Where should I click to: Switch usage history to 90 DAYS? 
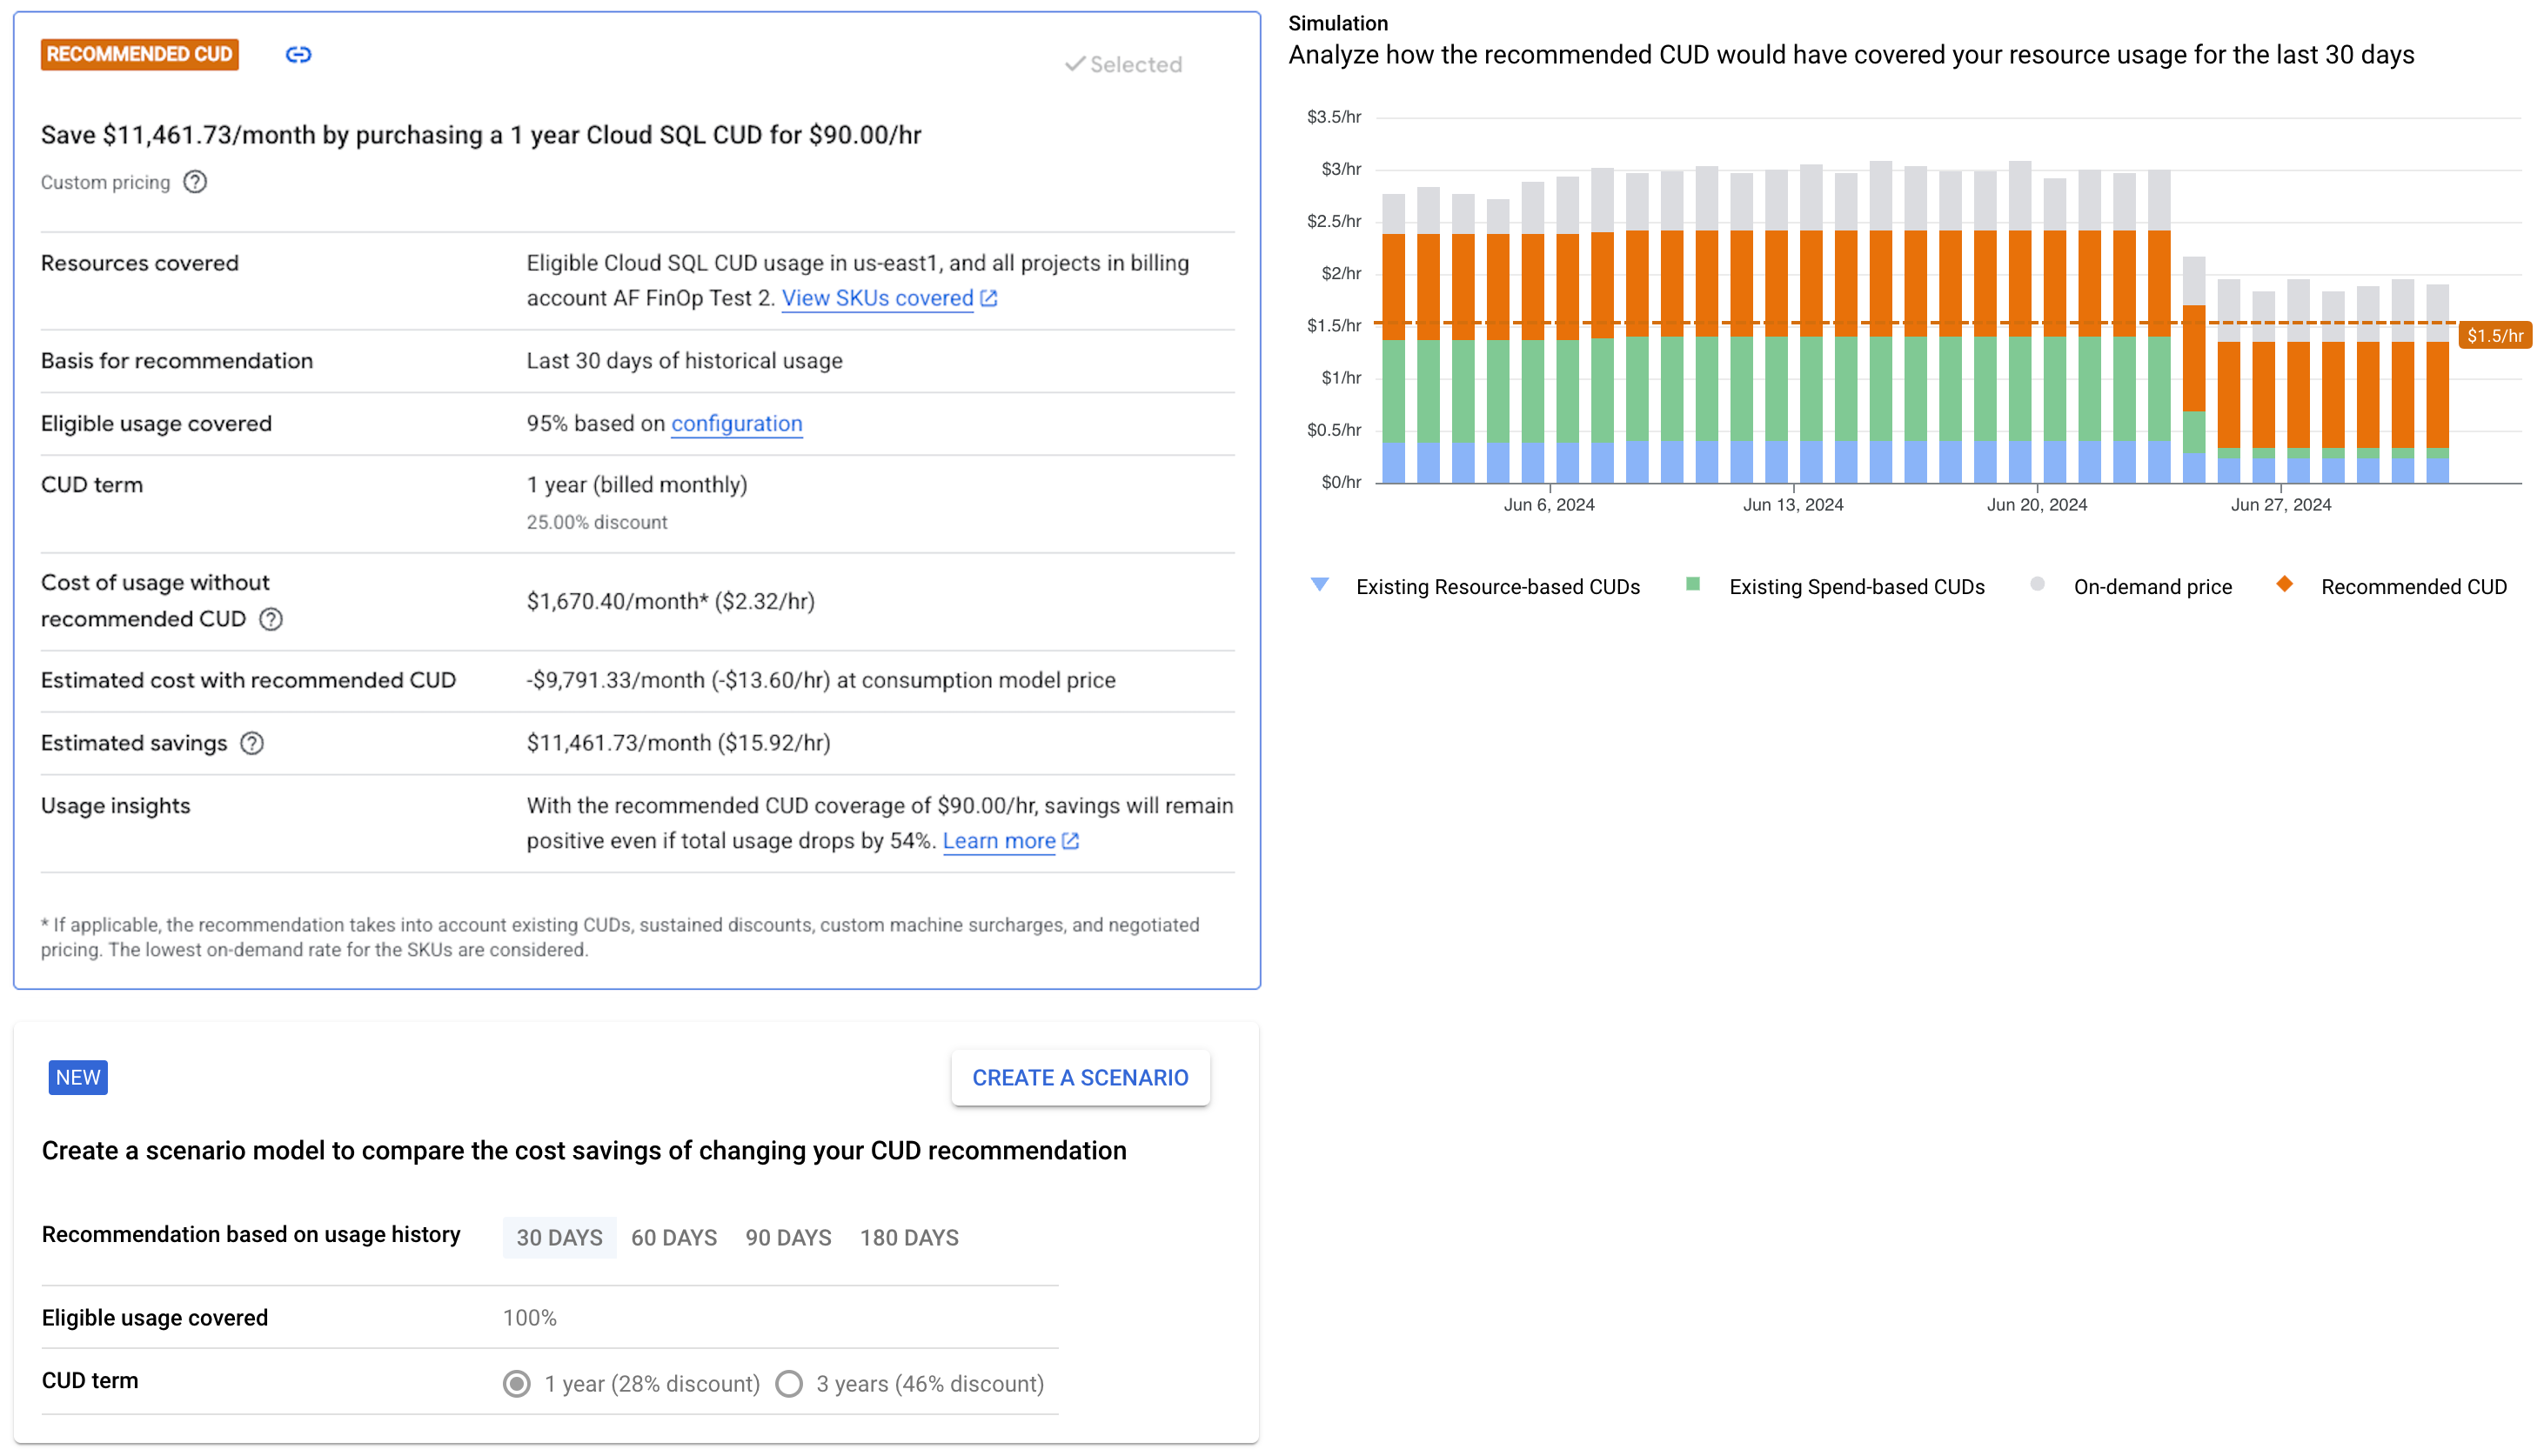[x=788, y=1237]
